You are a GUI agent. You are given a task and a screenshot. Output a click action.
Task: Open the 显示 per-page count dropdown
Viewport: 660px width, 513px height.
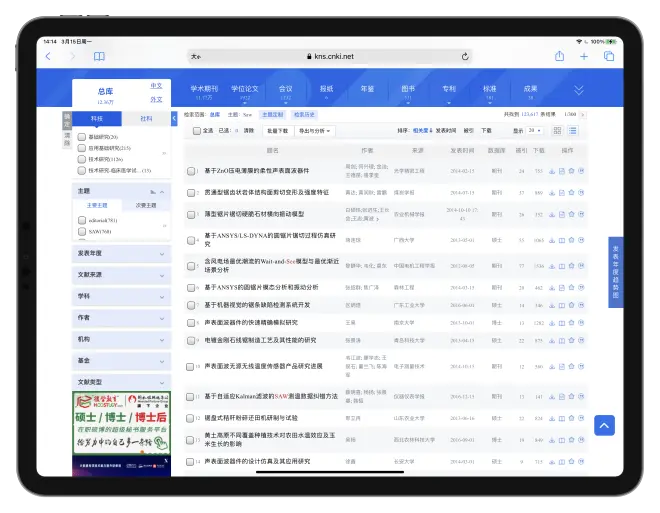click(x=535, y=130)
